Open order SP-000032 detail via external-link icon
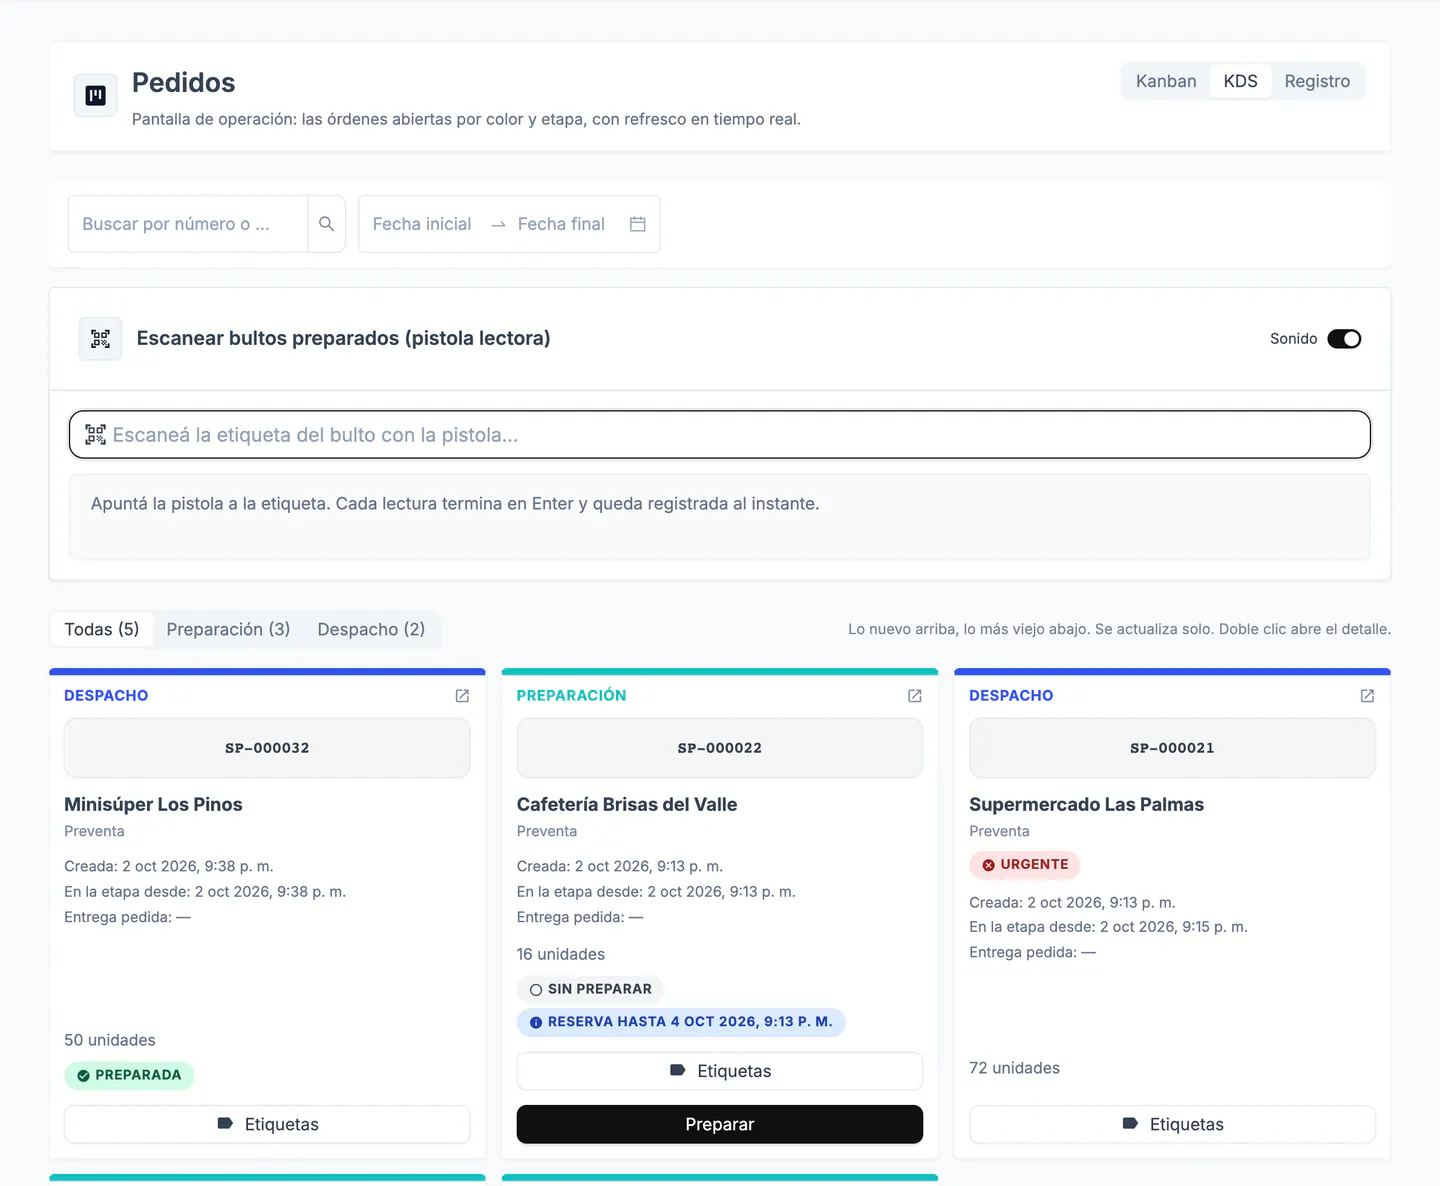Screen dimensions: 1440x1186 (462, 696)
